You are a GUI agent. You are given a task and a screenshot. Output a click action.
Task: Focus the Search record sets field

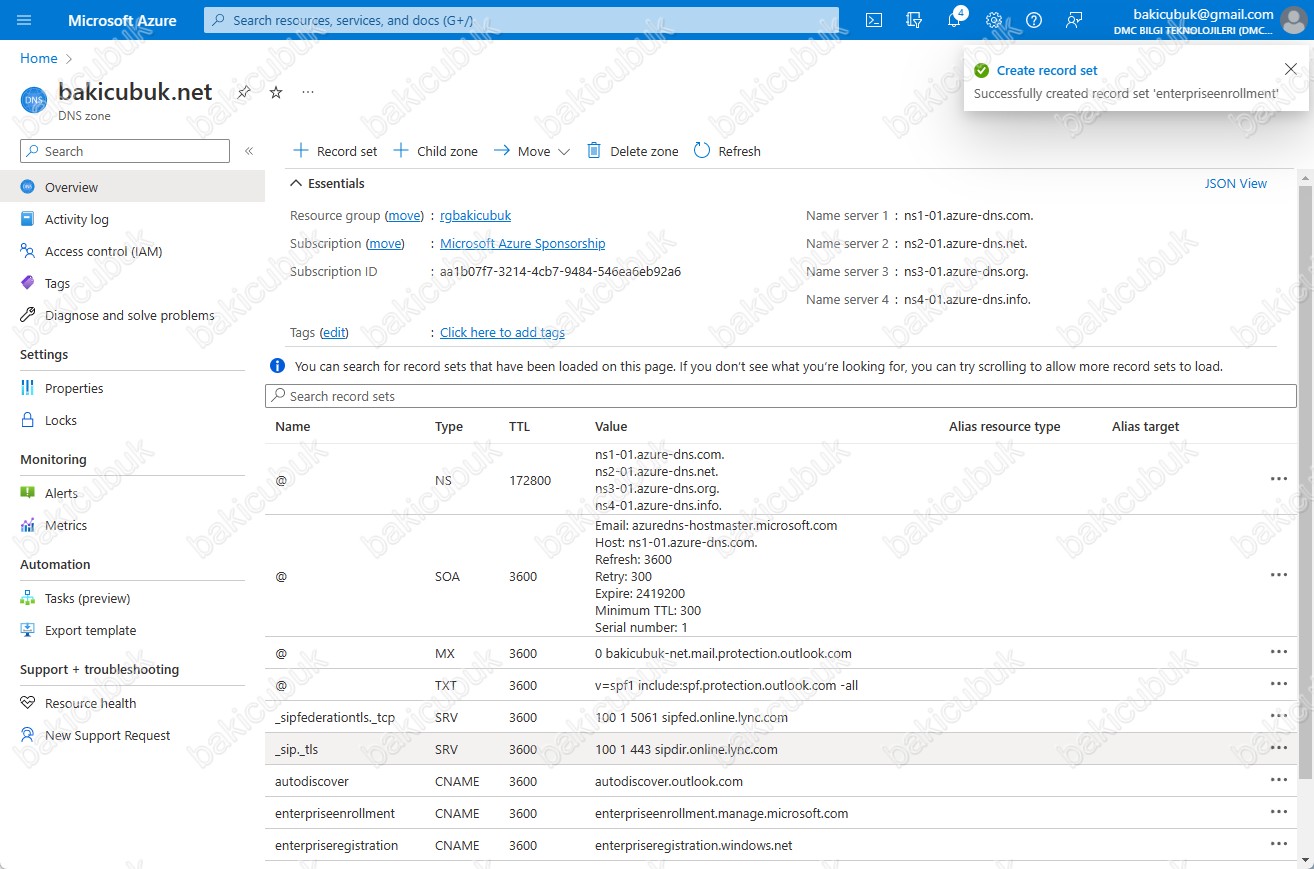(x=781, y=396)
